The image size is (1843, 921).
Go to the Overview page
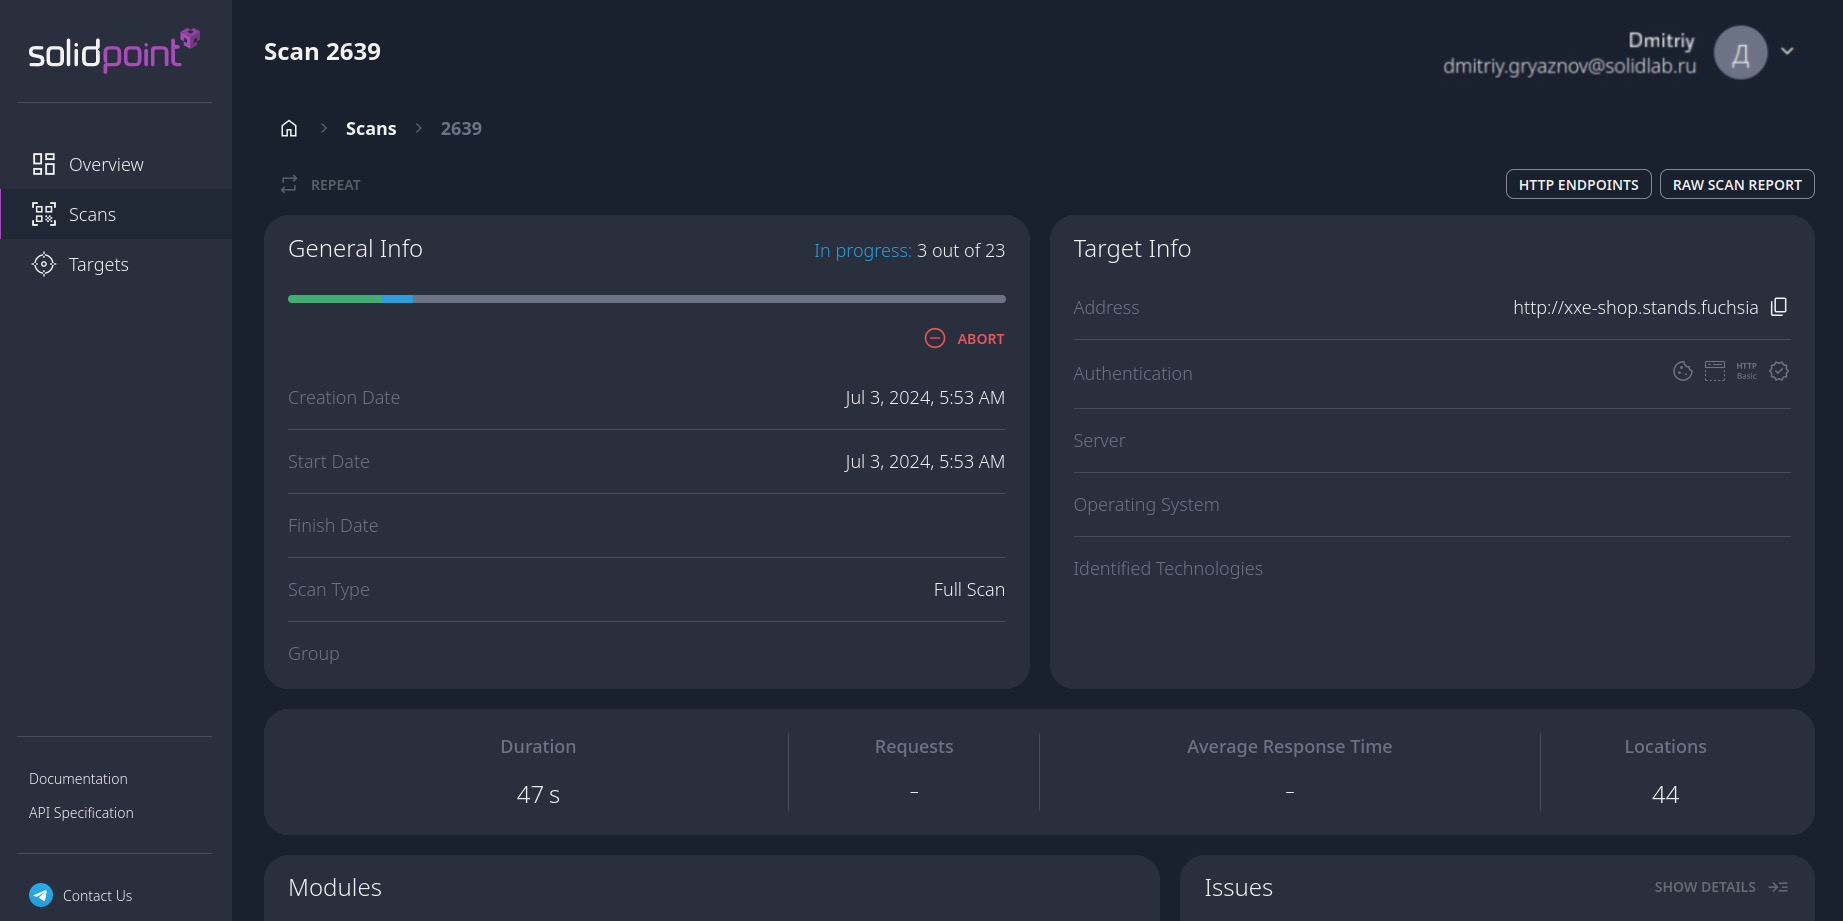[x=105, y=163]
